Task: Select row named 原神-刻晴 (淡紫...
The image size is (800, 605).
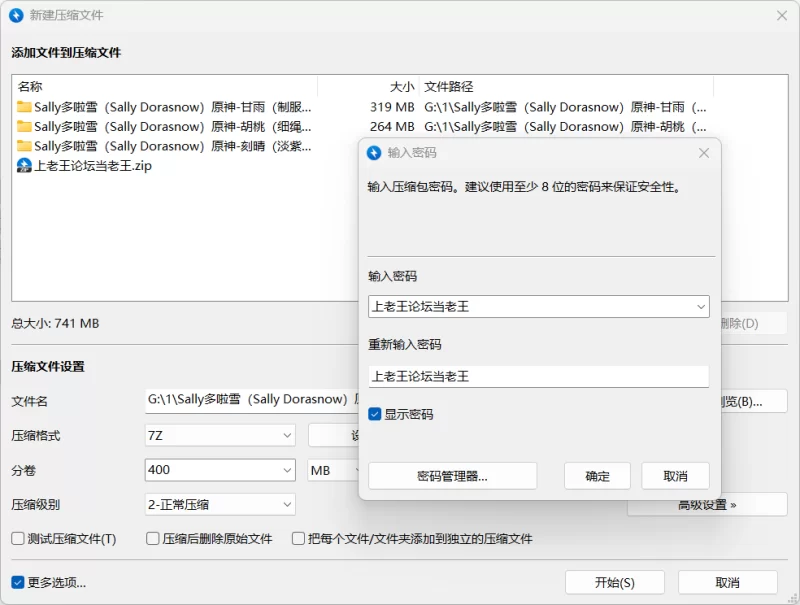Action: tap(172, 146)
